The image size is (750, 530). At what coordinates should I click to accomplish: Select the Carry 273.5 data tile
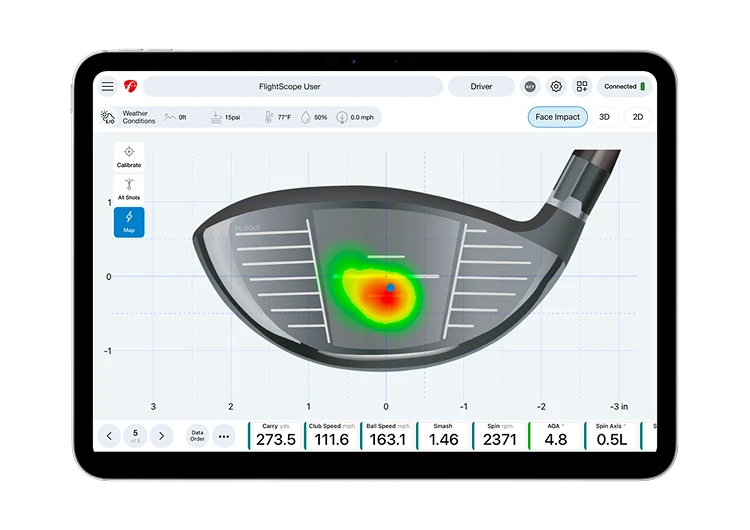276,436
